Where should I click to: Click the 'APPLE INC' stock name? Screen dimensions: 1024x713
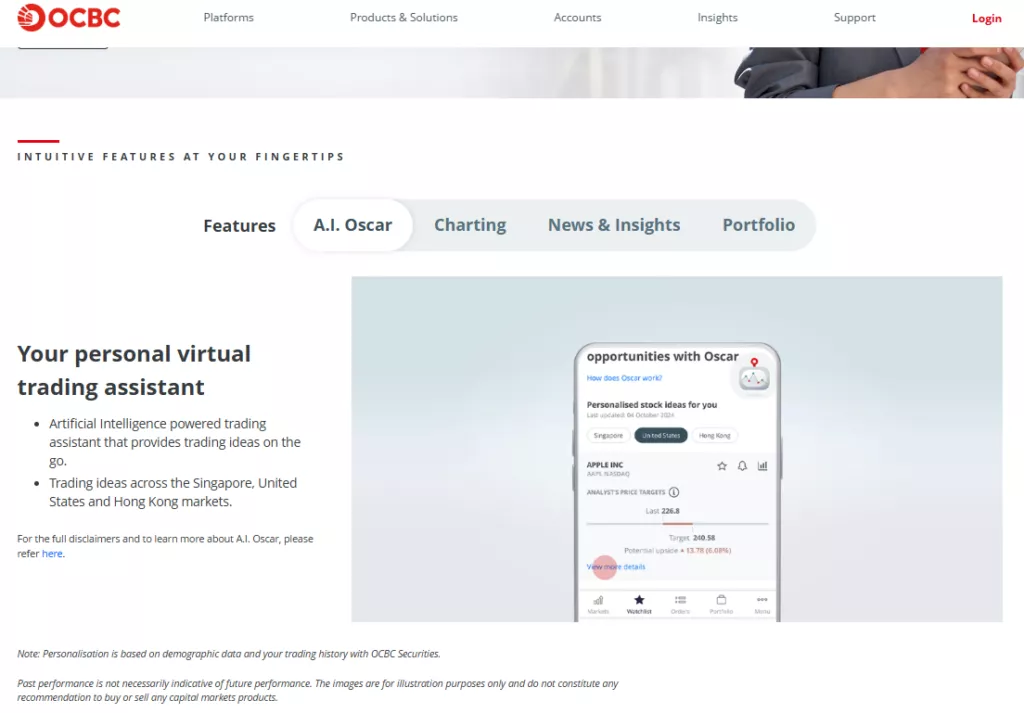(x=605, y=465)
